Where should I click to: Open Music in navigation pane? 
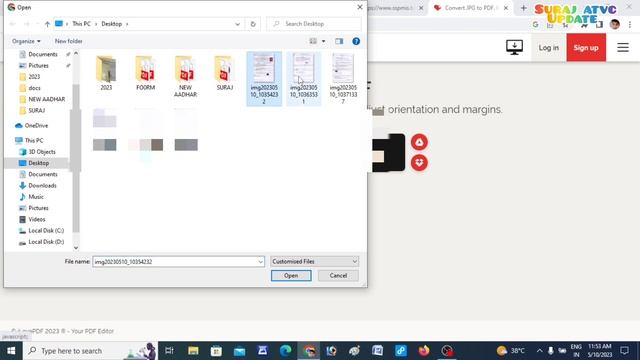pos(36,197)
